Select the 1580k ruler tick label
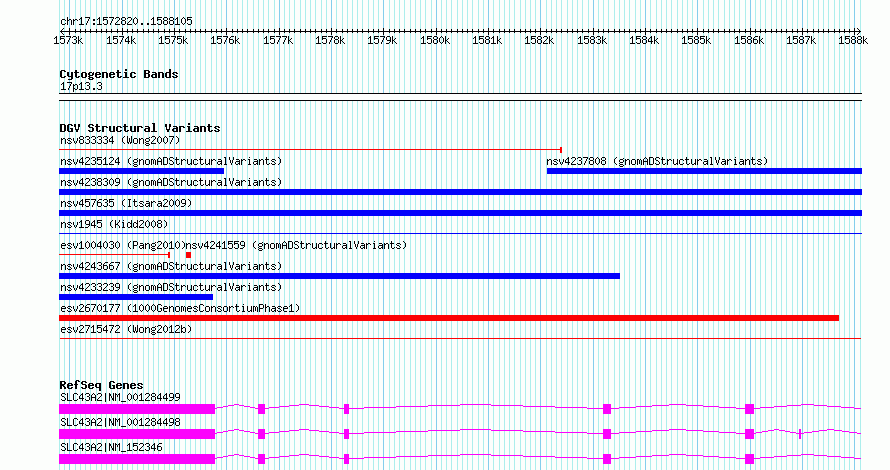Screen dimensions: 890x470 435,40
